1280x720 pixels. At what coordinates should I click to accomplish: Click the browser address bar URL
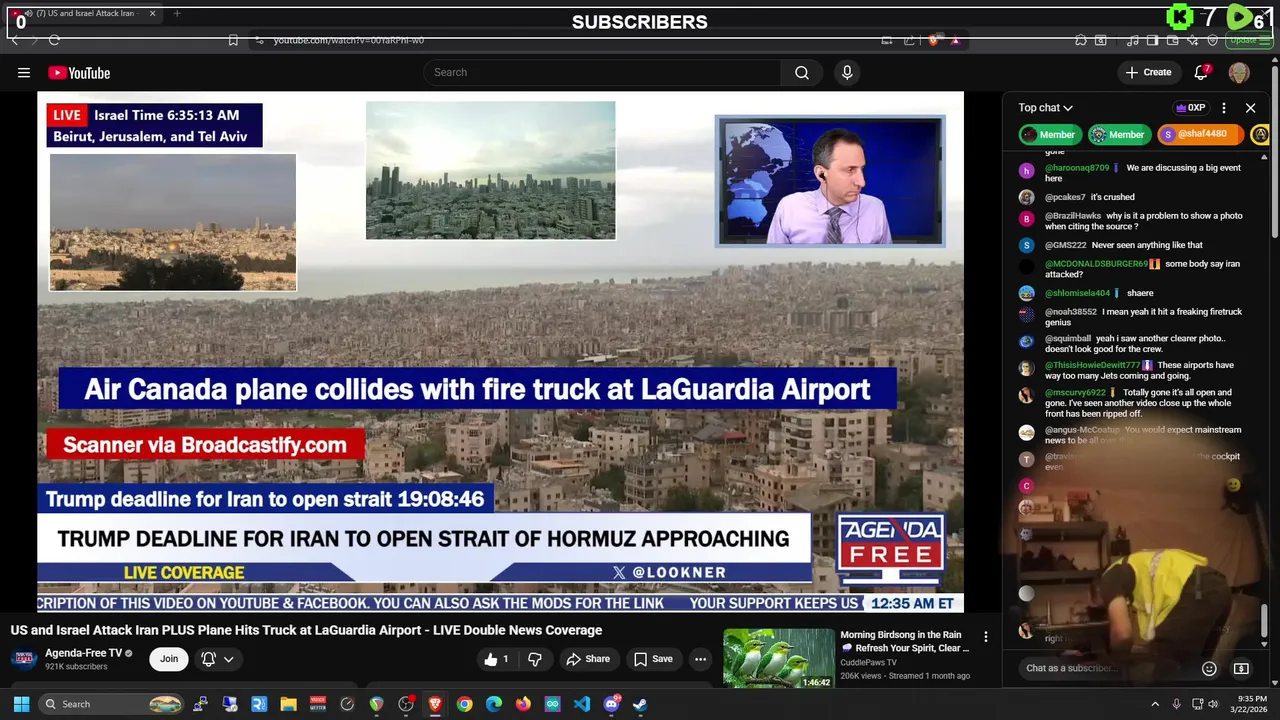coord(348,40)
